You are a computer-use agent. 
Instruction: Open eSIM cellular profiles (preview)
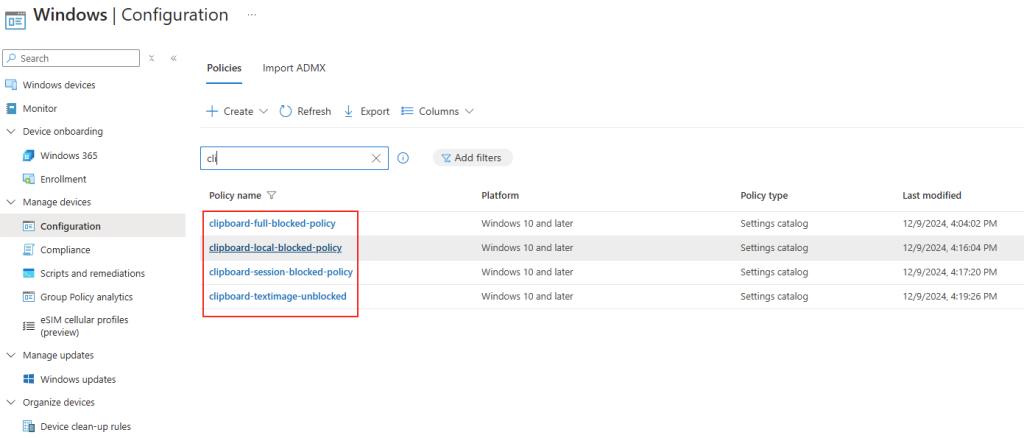click(84, 326)
